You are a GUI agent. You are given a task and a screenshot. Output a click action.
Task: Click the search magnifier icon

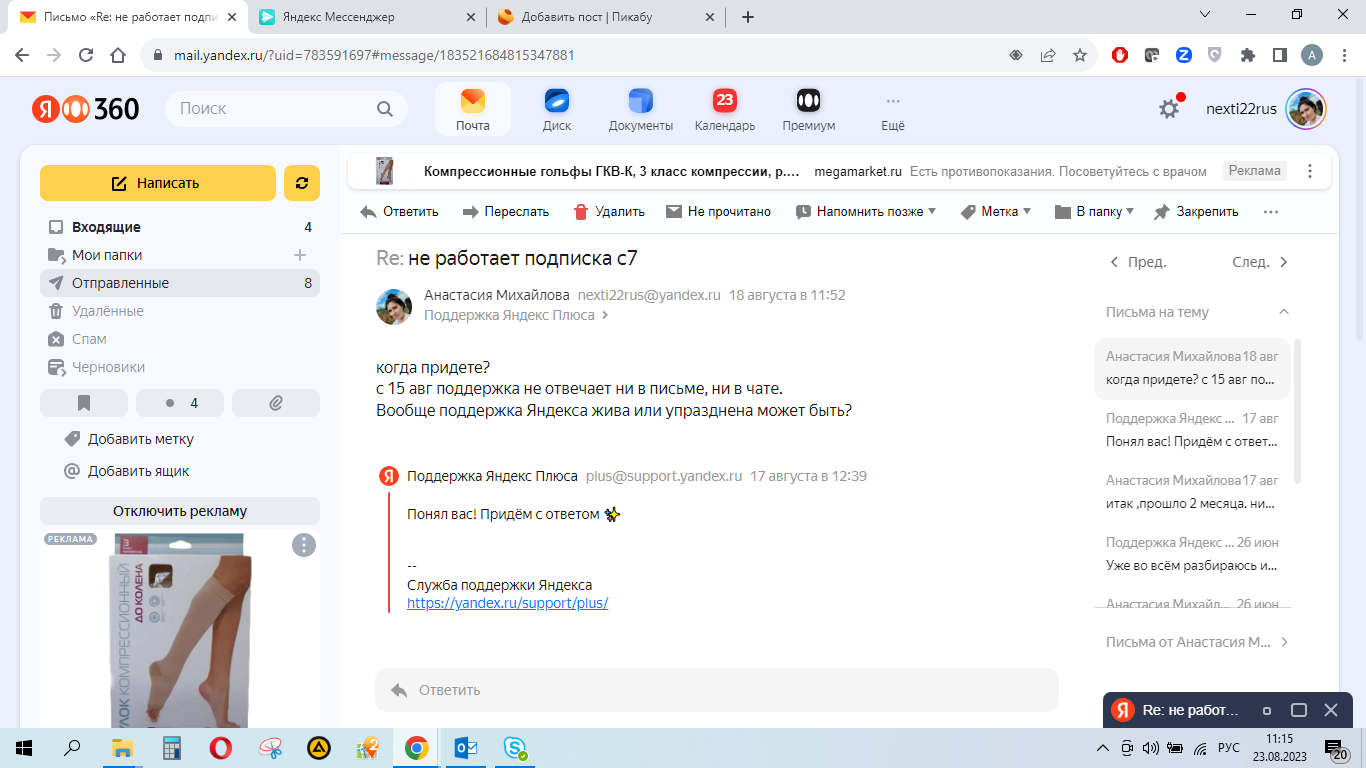385,109
